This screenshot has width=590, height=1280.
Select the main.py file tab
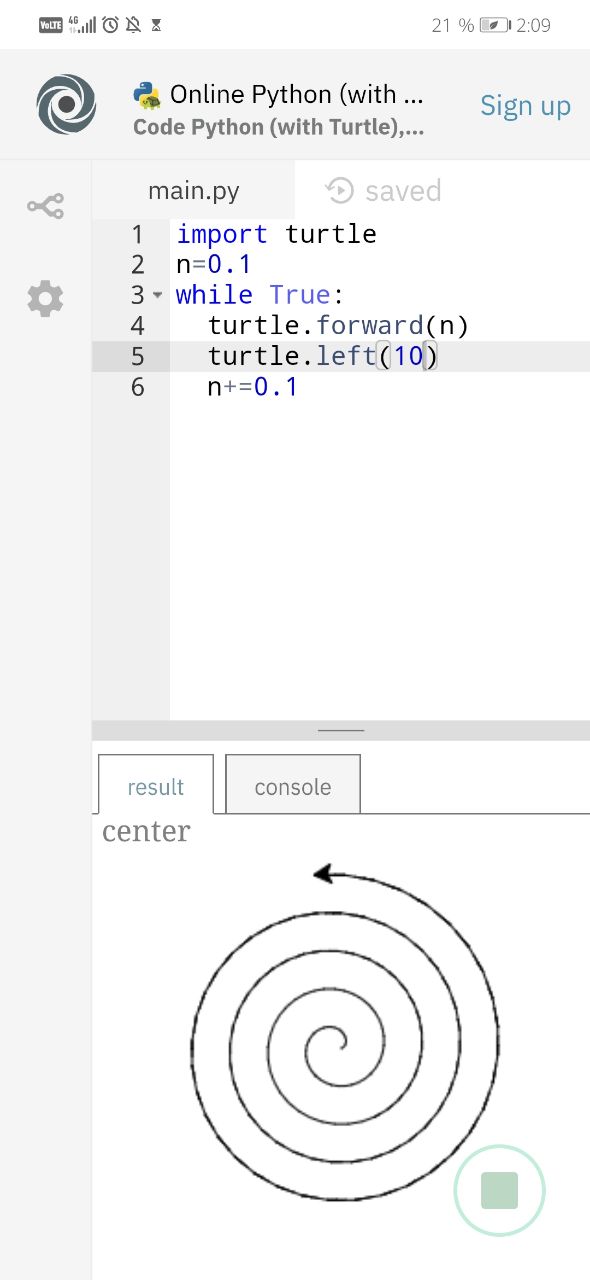(x=194, y=190)
